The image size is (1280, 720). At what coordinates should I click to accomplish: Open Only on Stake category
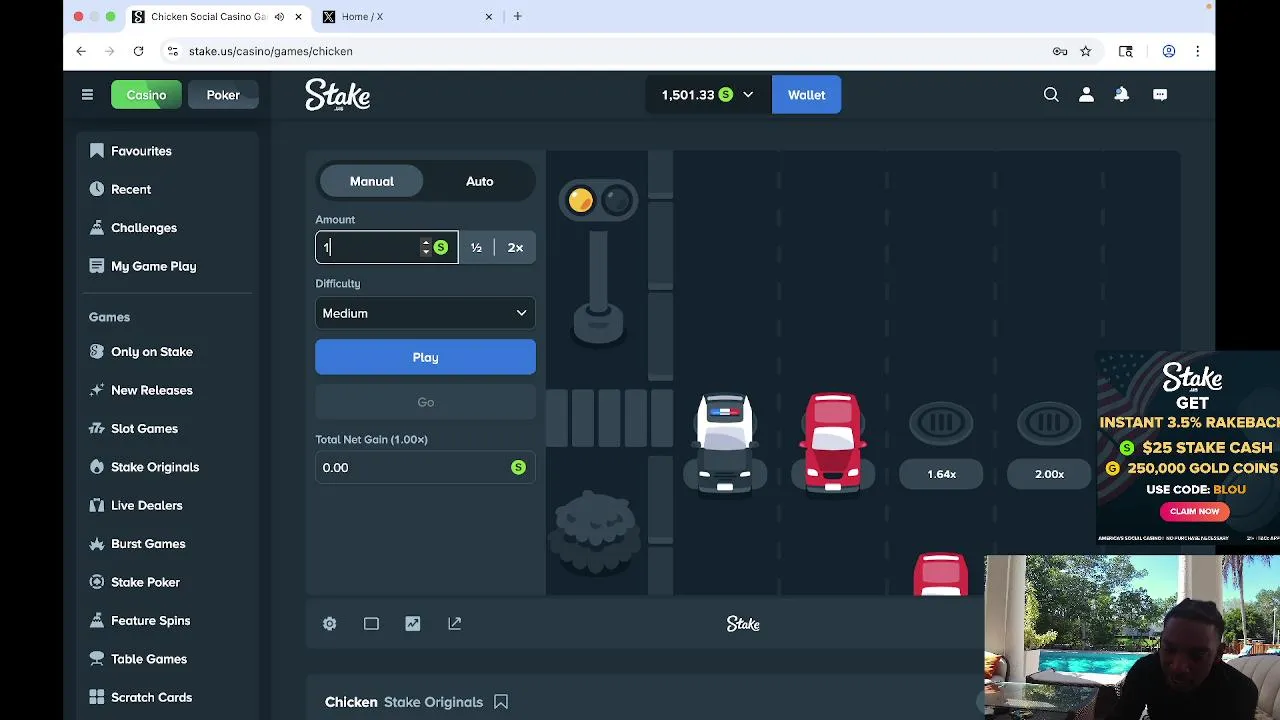tap(151, 352)
